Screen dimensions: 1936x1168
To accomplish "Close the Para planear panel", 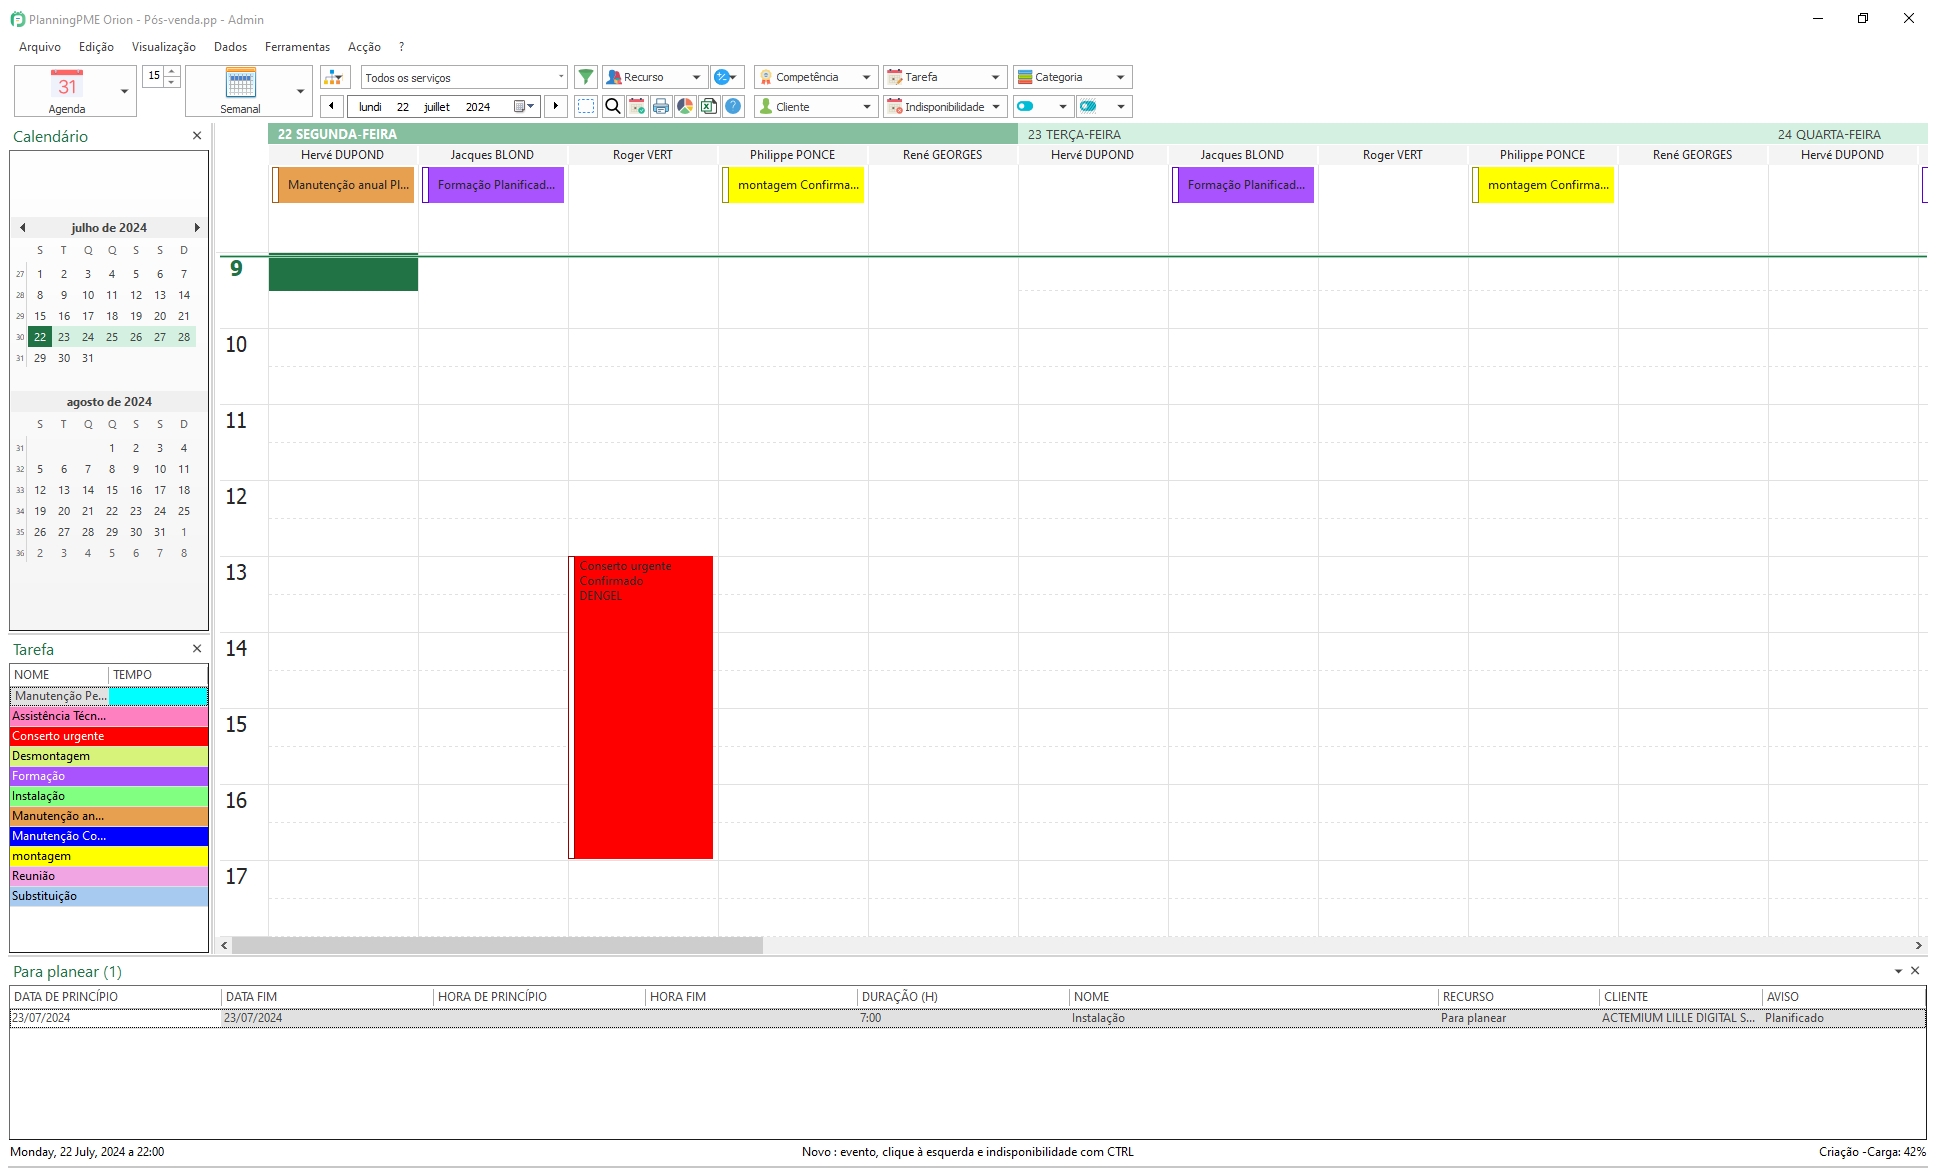I will click(x=1915, y=971).
